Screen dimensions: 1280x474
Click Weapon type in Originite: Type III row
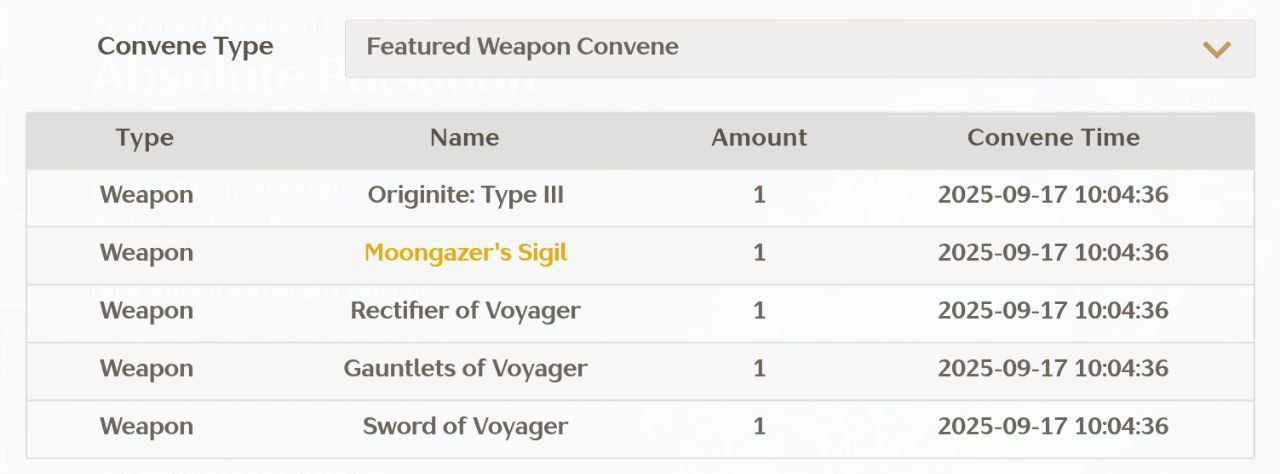(x=146, y=195)
